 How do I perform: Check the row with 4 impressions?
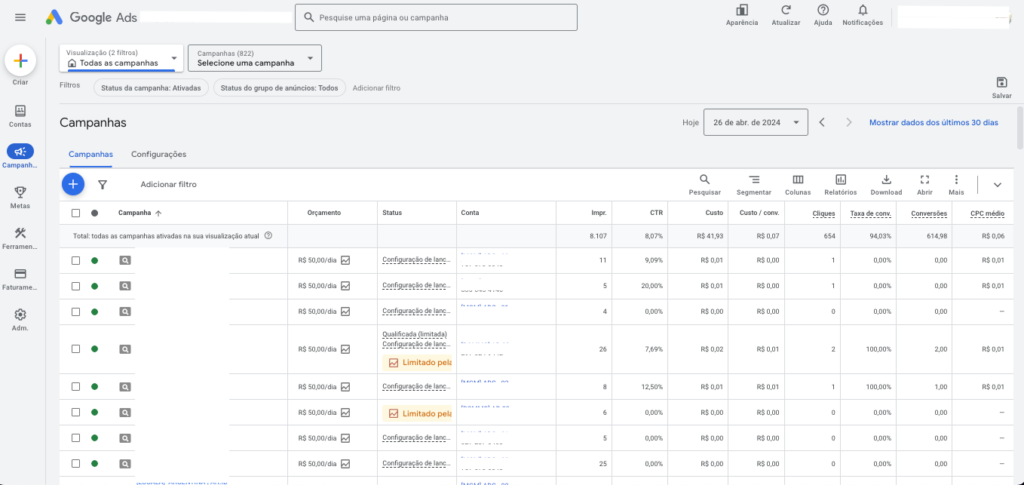click(x=76, y=311)
